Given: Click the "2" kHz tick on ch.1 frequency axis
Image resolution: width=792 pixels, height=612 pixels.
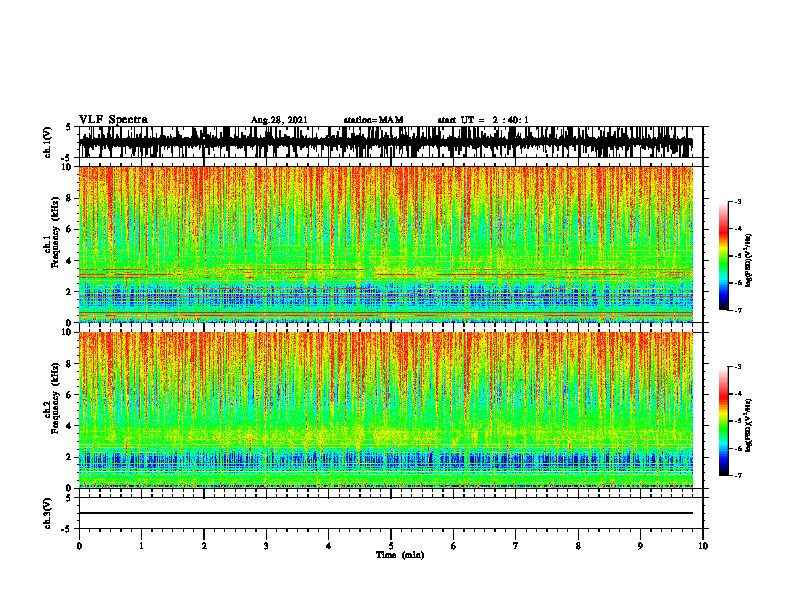Looking at the screenshot, I should 71,291.
